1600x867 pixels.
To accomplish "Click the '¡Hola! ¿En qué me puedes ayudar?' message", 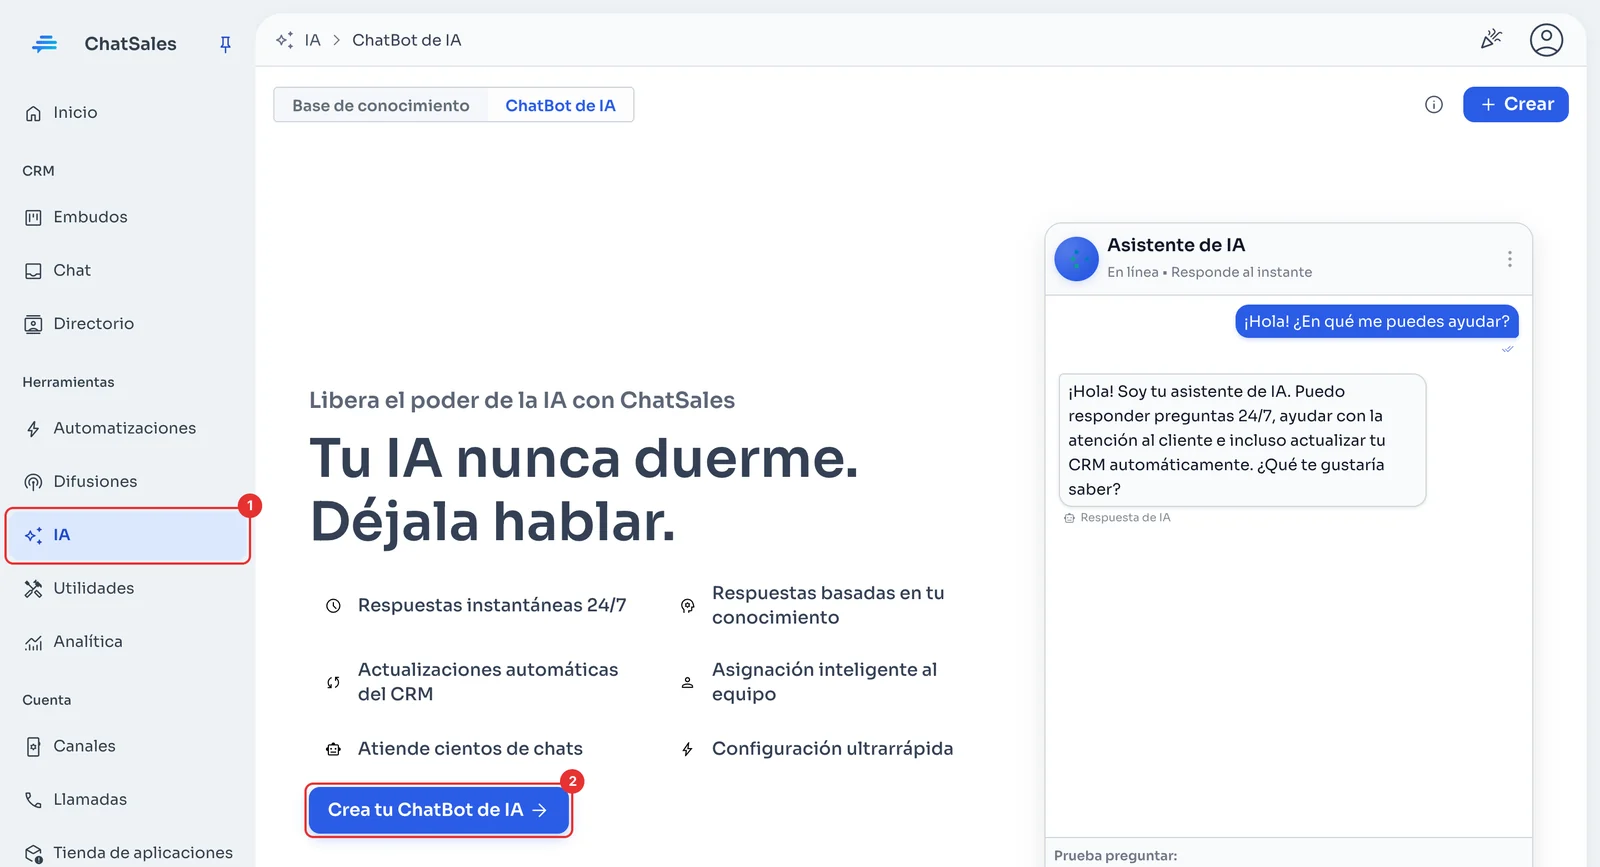I will (1377, 321).
